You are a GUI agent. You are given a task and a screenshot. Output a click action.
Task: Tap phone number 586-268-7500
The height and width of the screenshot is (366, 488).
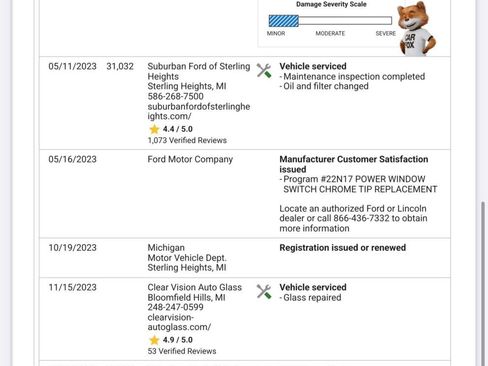click(x=175, y=96)
